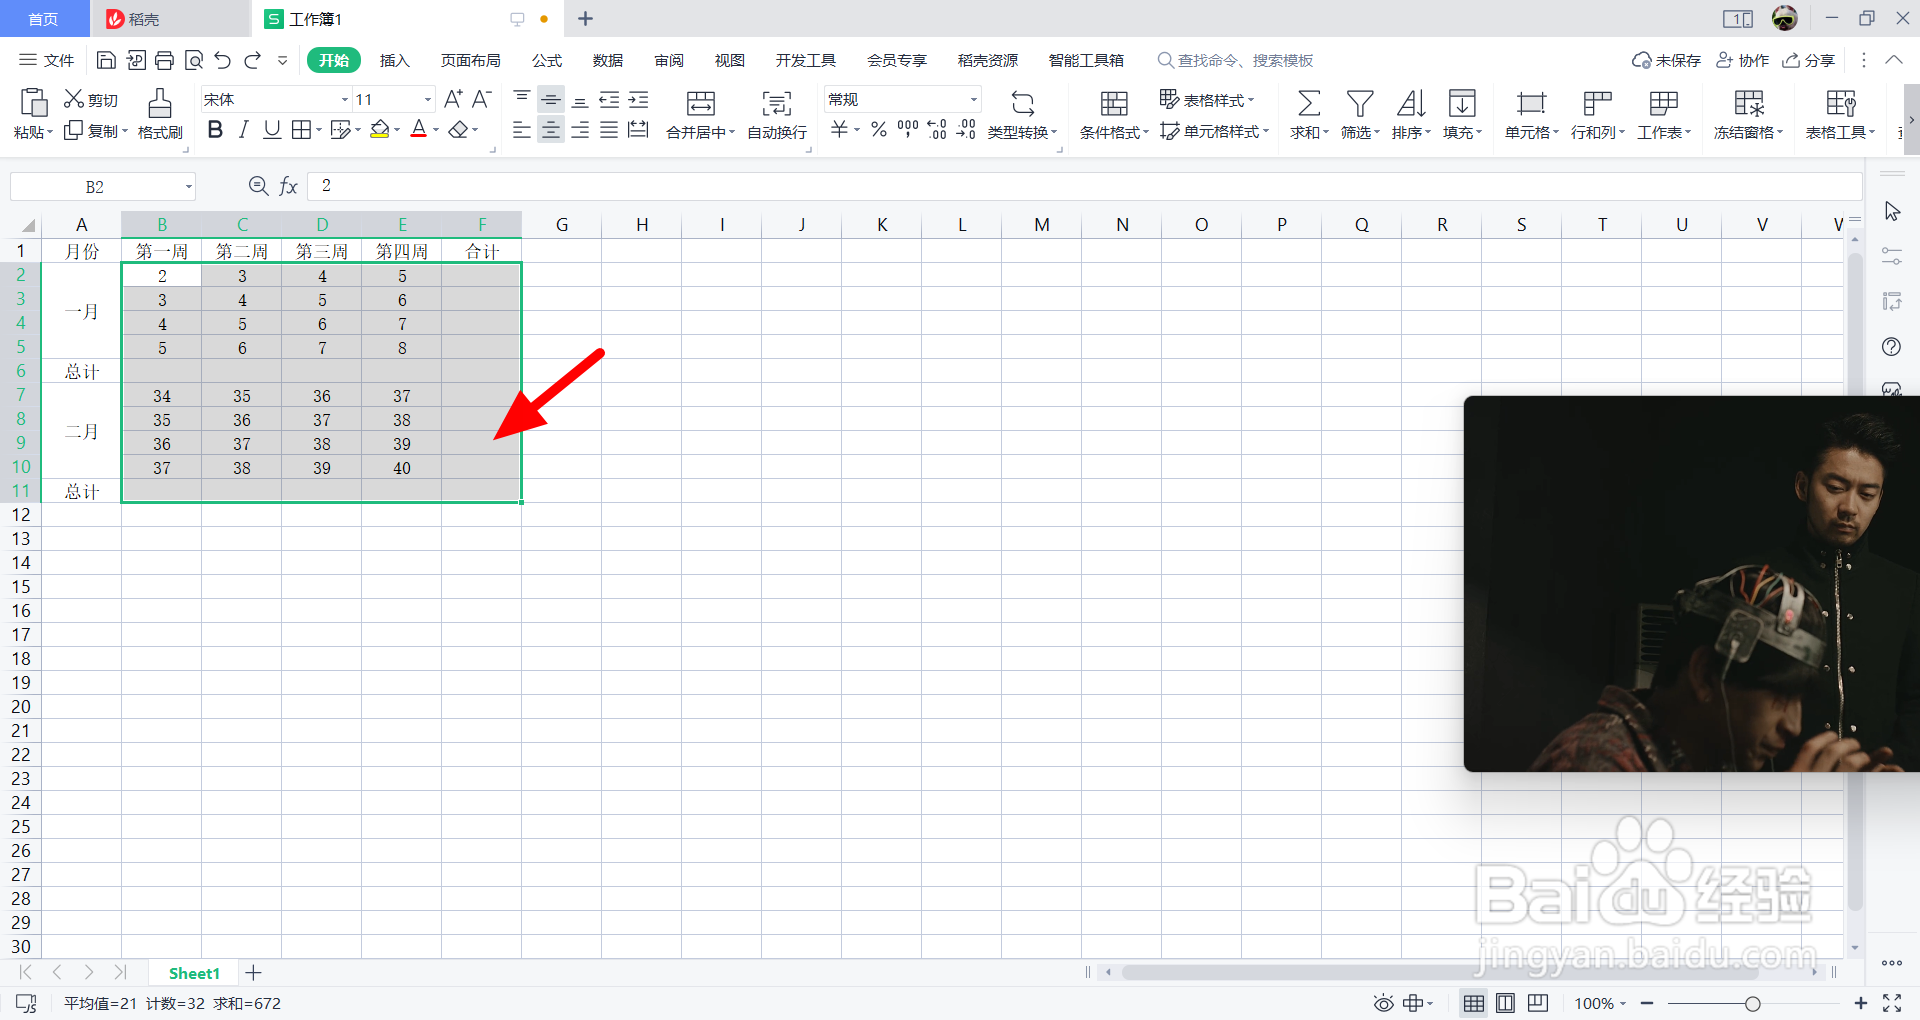The image size is (1920, 1020).
Task: Select the Sheet1 sheet tab
Action: tap(194, 973)
